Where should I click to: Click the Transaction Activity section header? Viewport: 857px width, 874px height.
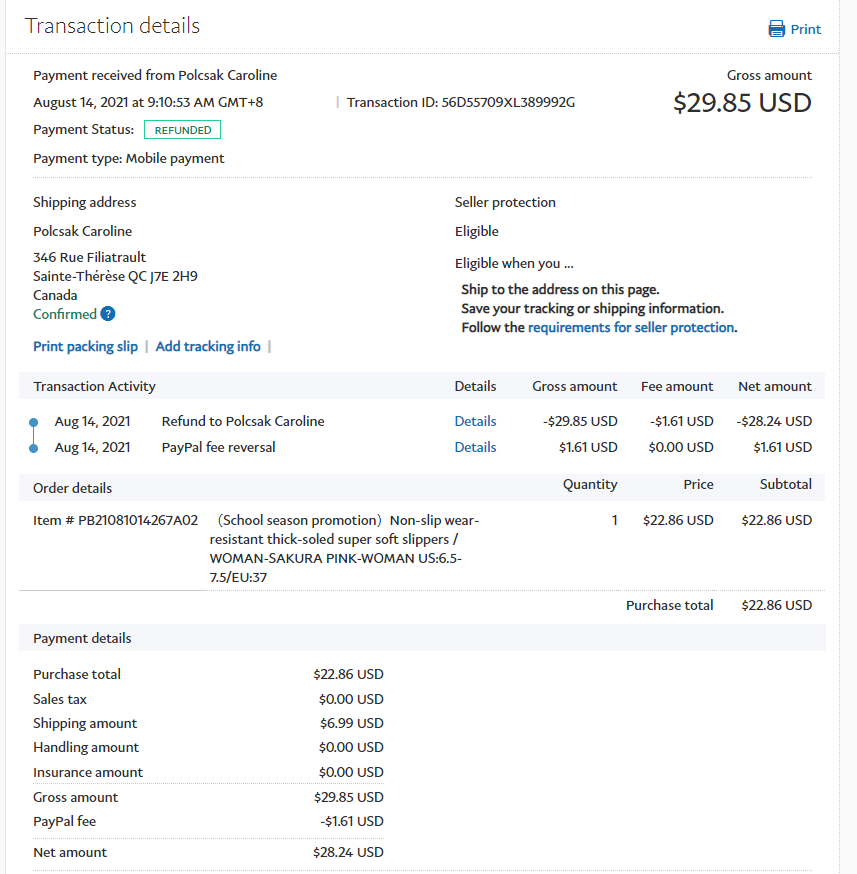94,386
